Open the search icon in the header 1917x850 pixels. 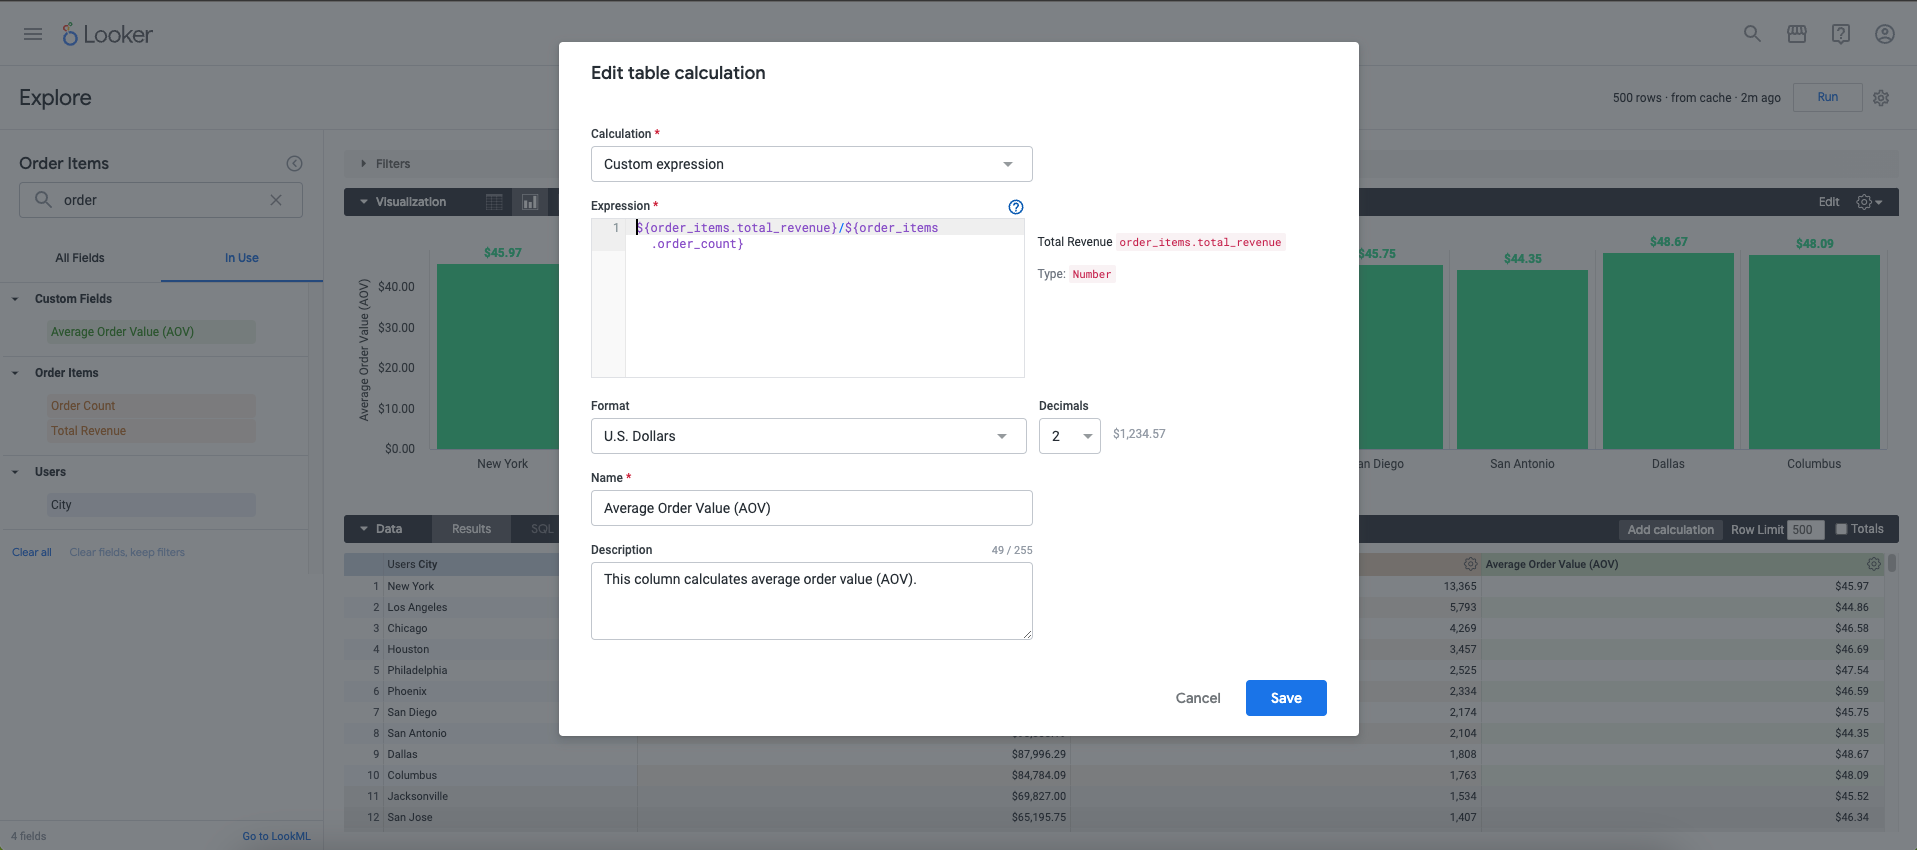coord(1752,34)
